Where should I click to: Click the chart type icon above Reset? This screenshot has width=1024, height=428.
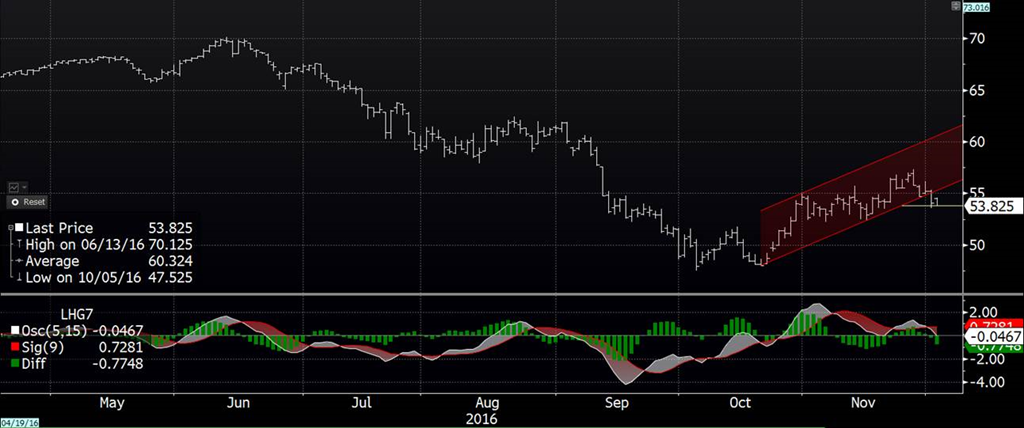coord(13,187)
